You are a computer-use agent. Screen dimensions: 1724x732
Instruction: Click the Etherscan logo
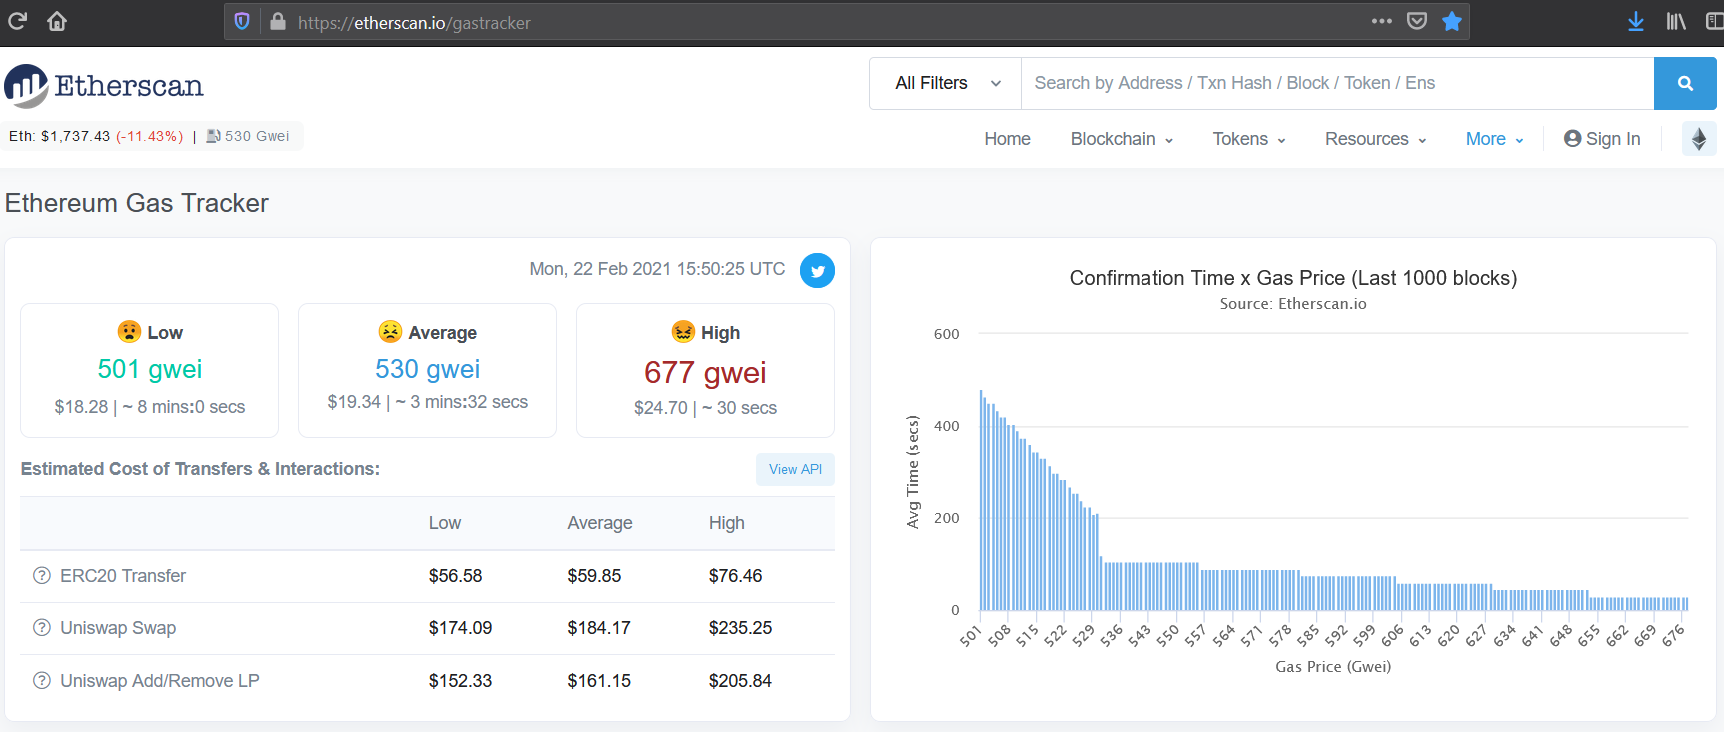point(104,86)
